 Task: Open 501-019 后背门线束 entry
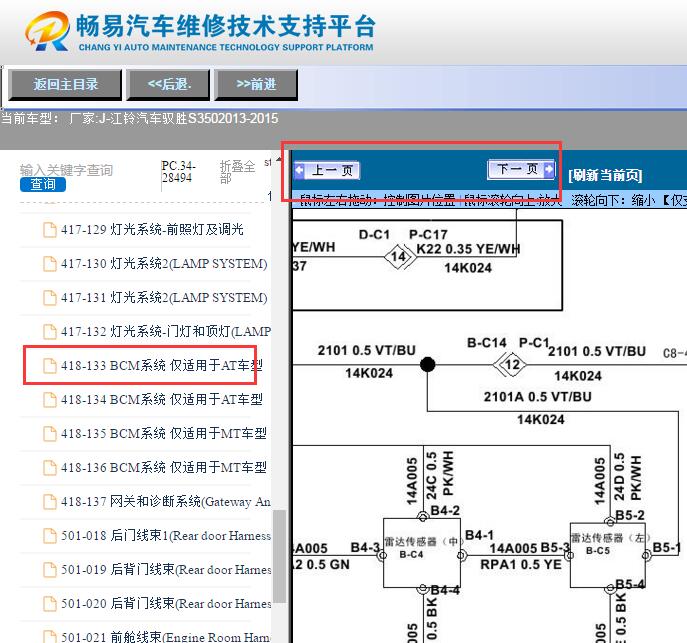pyautogui.click(x=166, y=569)
